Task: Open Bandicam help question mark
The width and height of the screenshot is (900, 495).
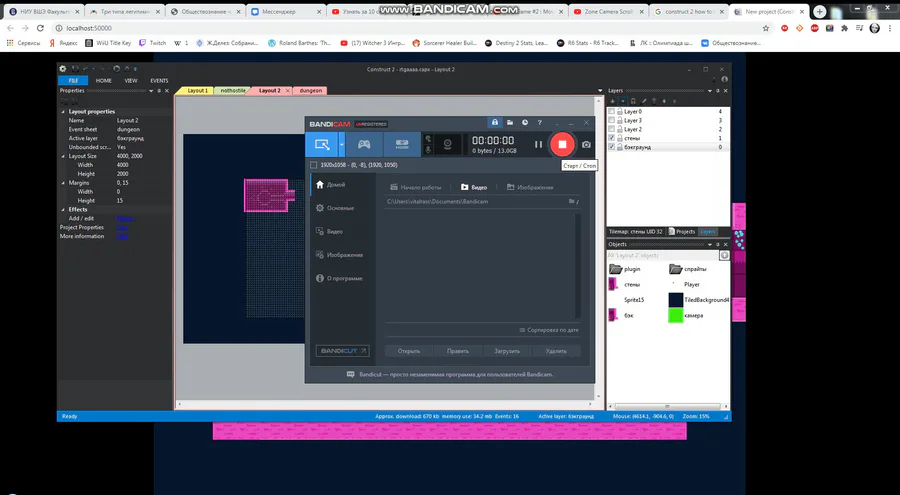Action: click(540, 123)
